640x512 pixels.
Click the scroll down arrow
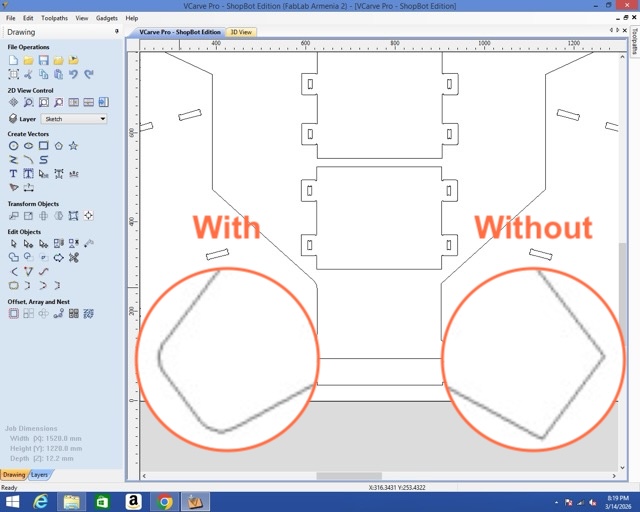622,468
